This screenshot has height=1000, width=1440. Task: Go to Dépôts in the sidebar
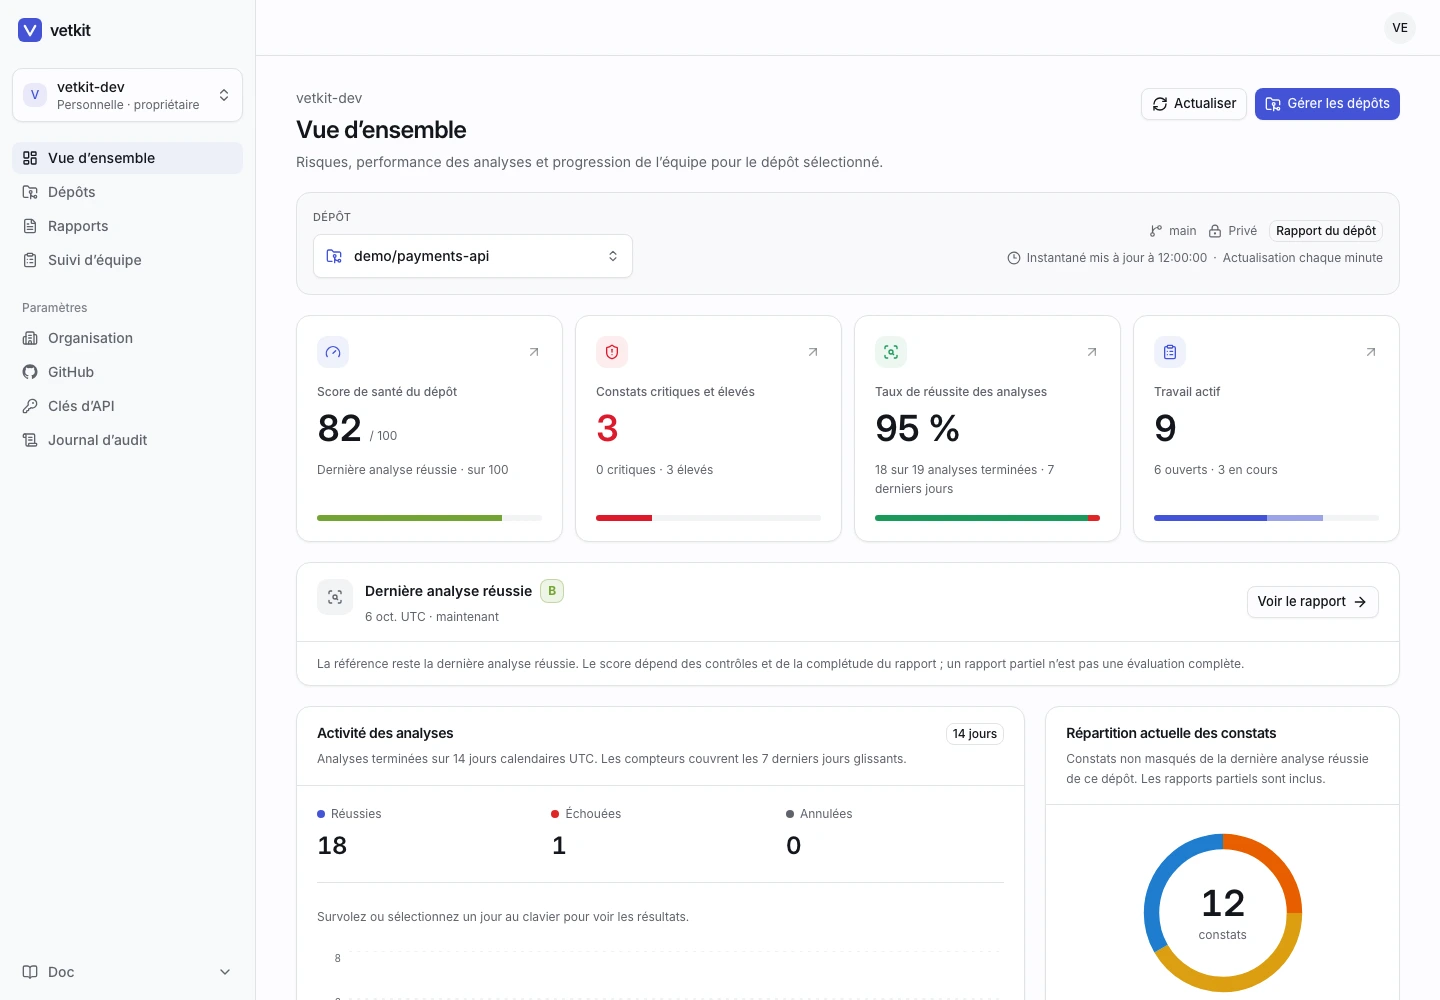(x=127, y=192)
